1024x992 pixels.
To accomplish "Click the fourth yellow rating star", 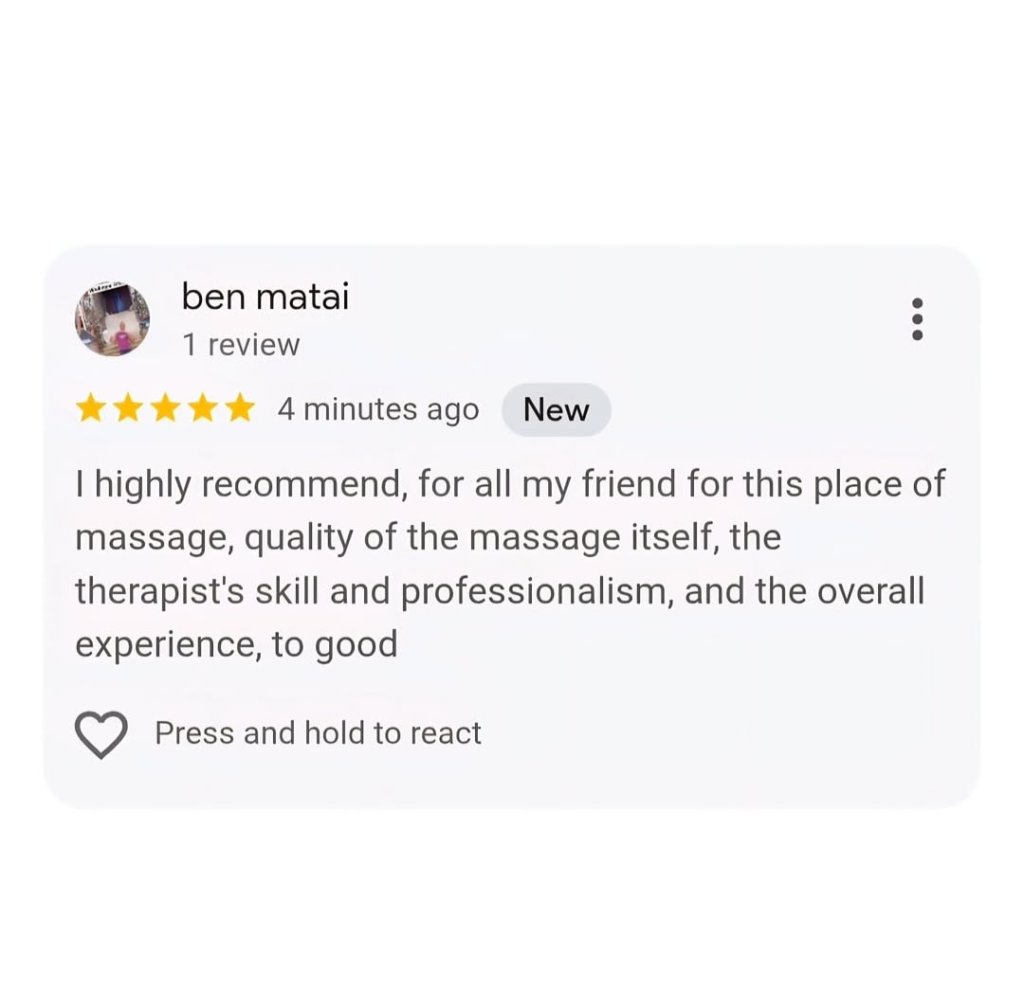I will pos(203,409).
